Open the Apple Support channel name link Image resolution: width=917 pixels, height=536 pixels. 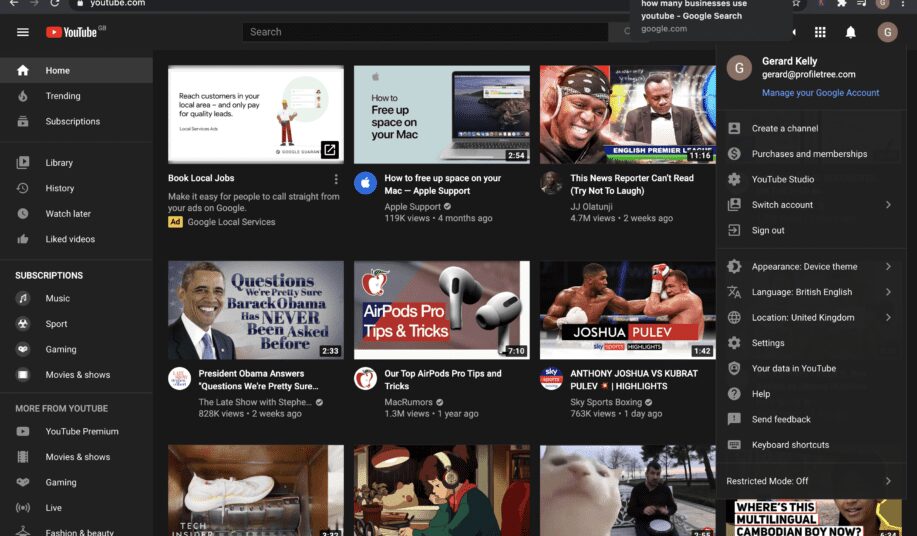(412, 207)
